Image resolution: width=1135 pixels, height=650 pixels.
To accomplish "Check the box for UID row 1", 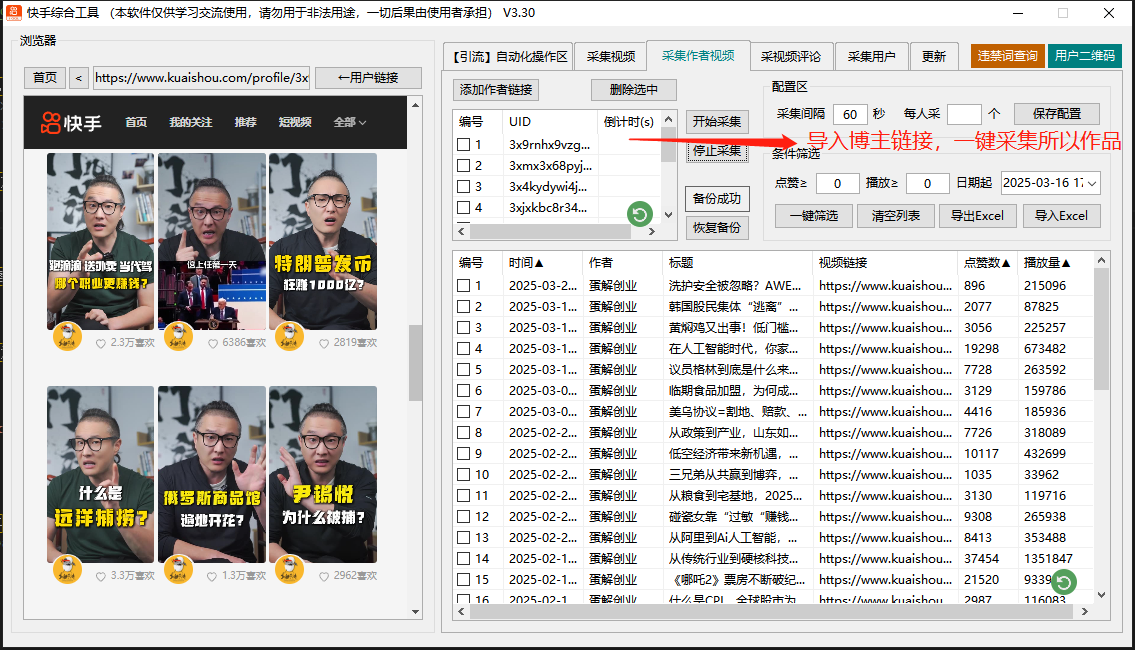I will [463, 145].
